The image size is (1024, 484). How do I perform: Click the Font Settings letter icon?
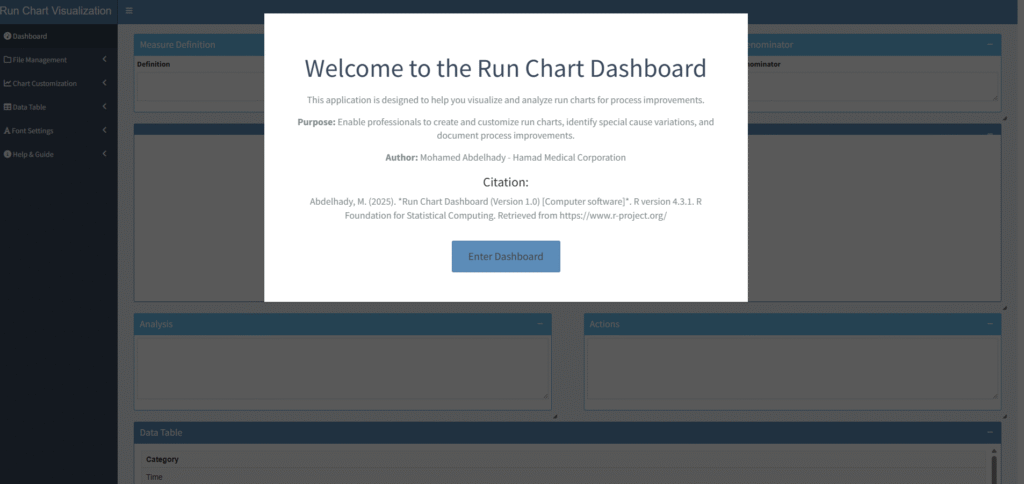[x=8, y=131]
